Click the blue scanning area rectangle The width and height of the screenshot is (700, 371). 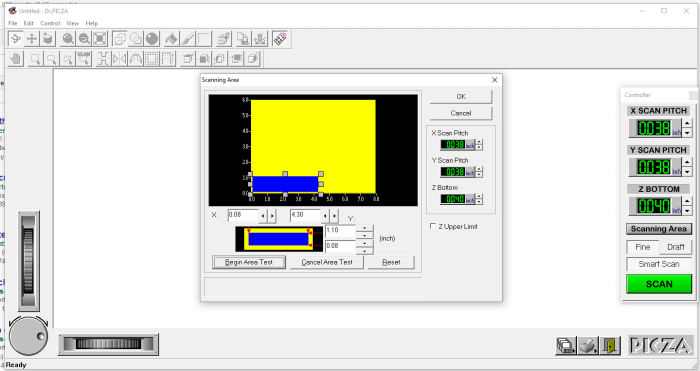pyautogui.click(x=285, y=184)
